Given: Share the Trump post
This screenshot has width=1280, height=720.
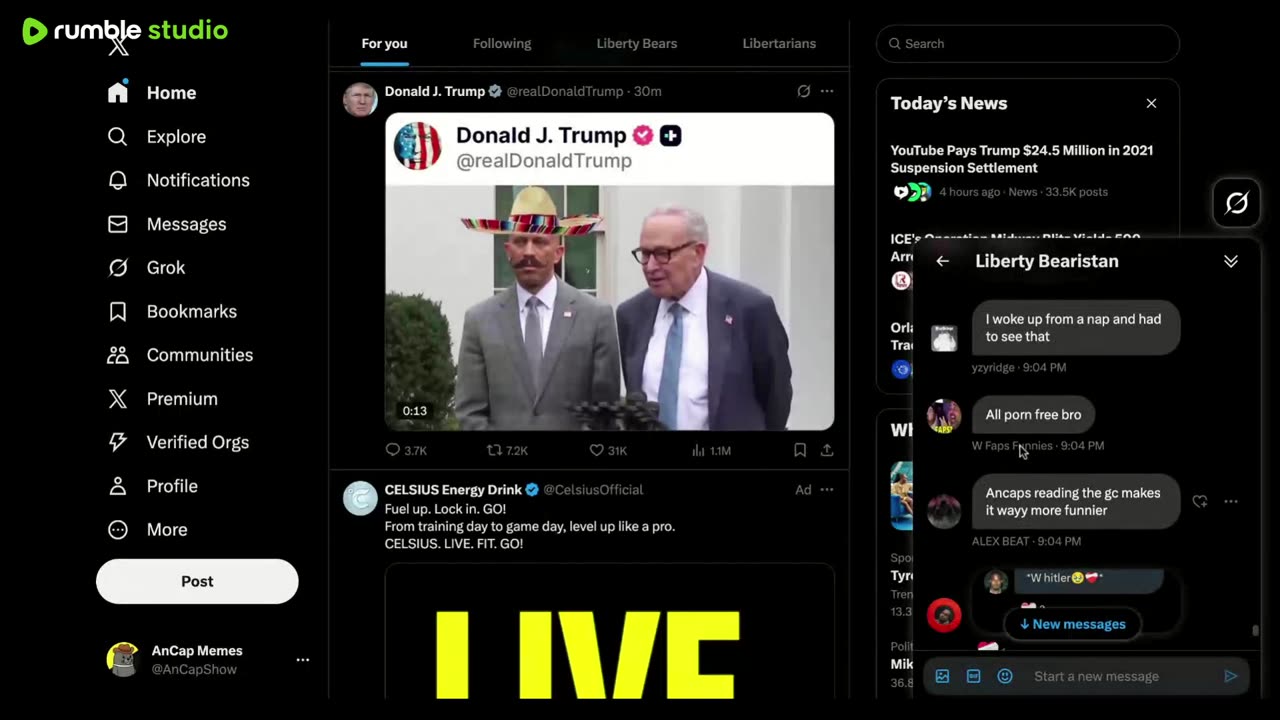Looking at the screenshot, I should click(x=827, y=451).
